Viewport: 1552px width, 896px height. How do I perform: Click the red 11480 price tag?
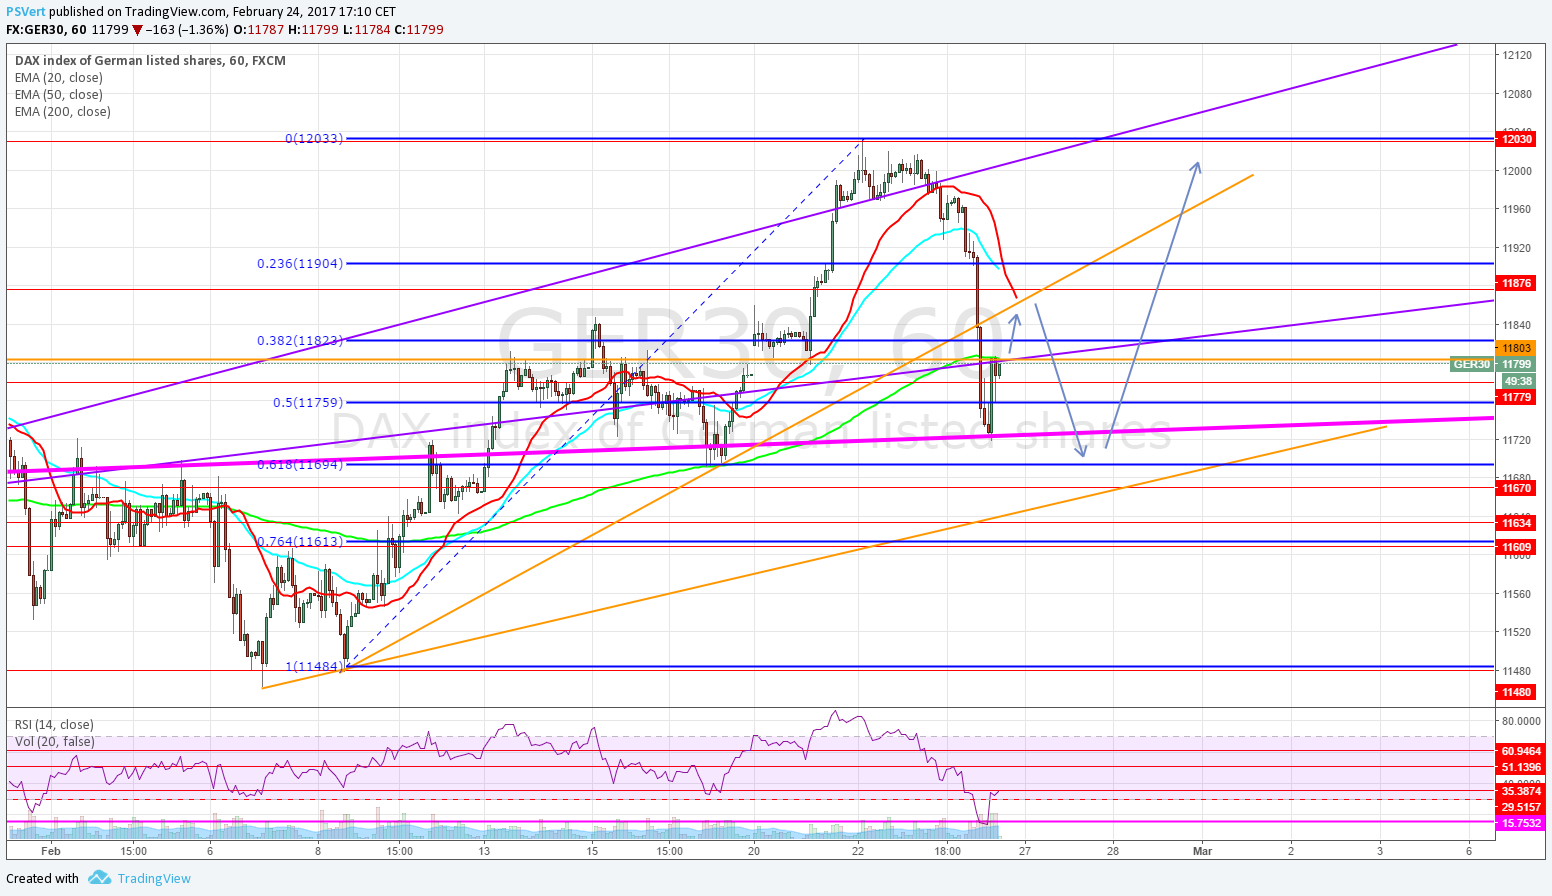coord(1516,693)
